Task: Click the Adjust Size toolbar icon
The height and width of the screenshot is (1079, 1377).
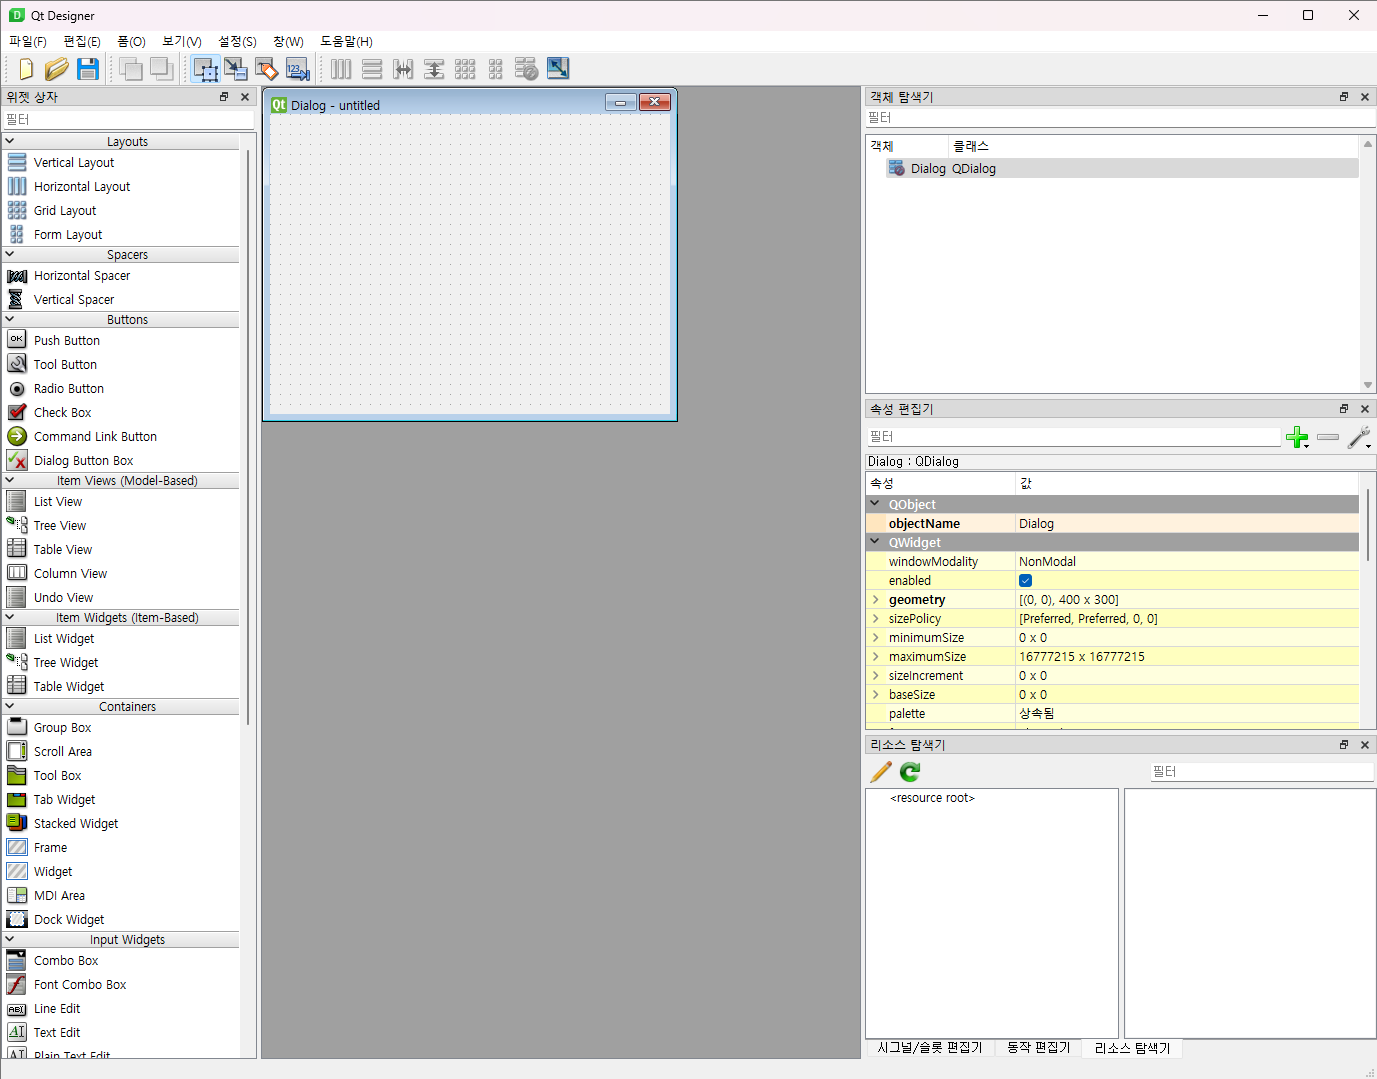Action: (558, 69)
